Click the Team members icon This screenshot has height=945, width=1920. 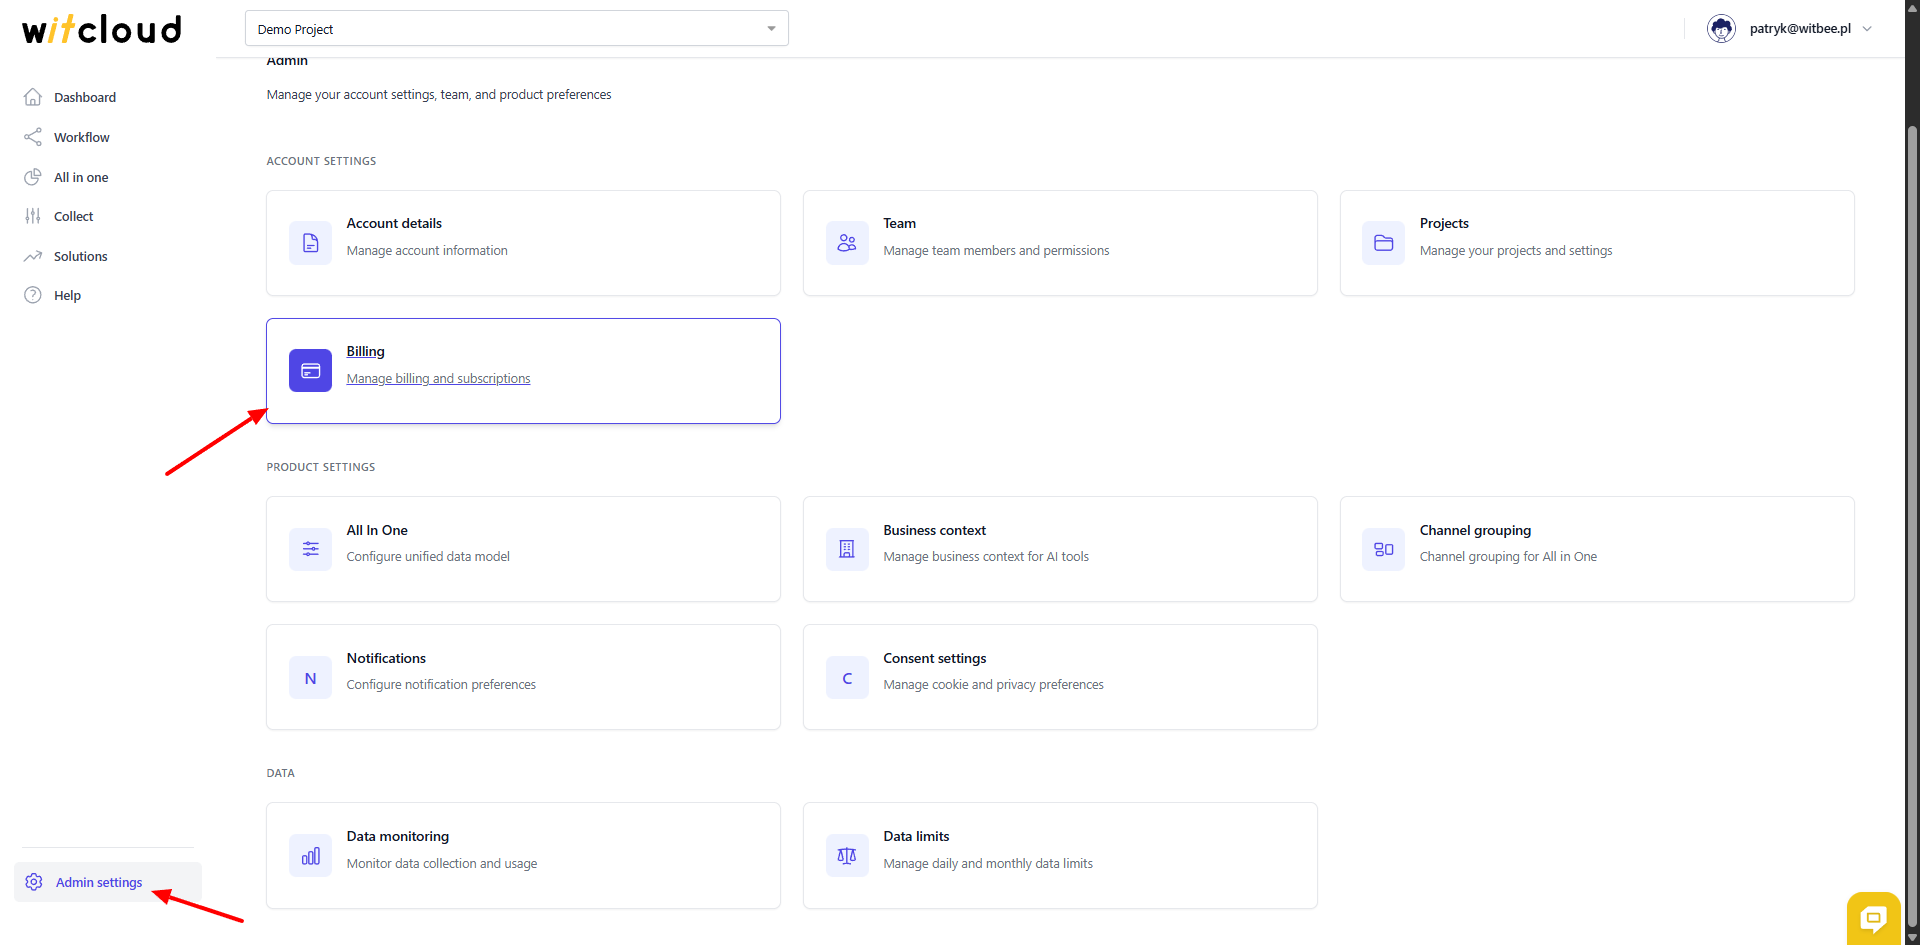[x=847, y=243]
